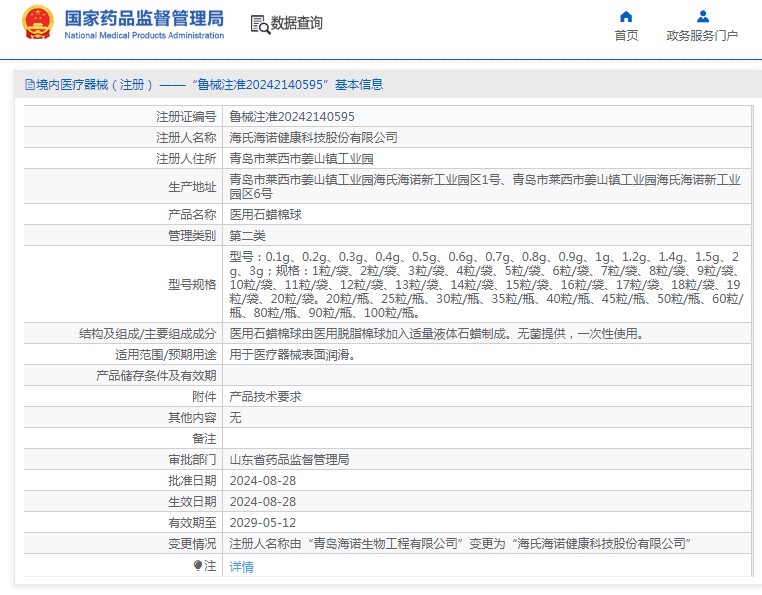The height and width of the screenshot is (595, 762).
Task: Click management class value 第二类
Action: pyautogui.click(x=247, y=236)
